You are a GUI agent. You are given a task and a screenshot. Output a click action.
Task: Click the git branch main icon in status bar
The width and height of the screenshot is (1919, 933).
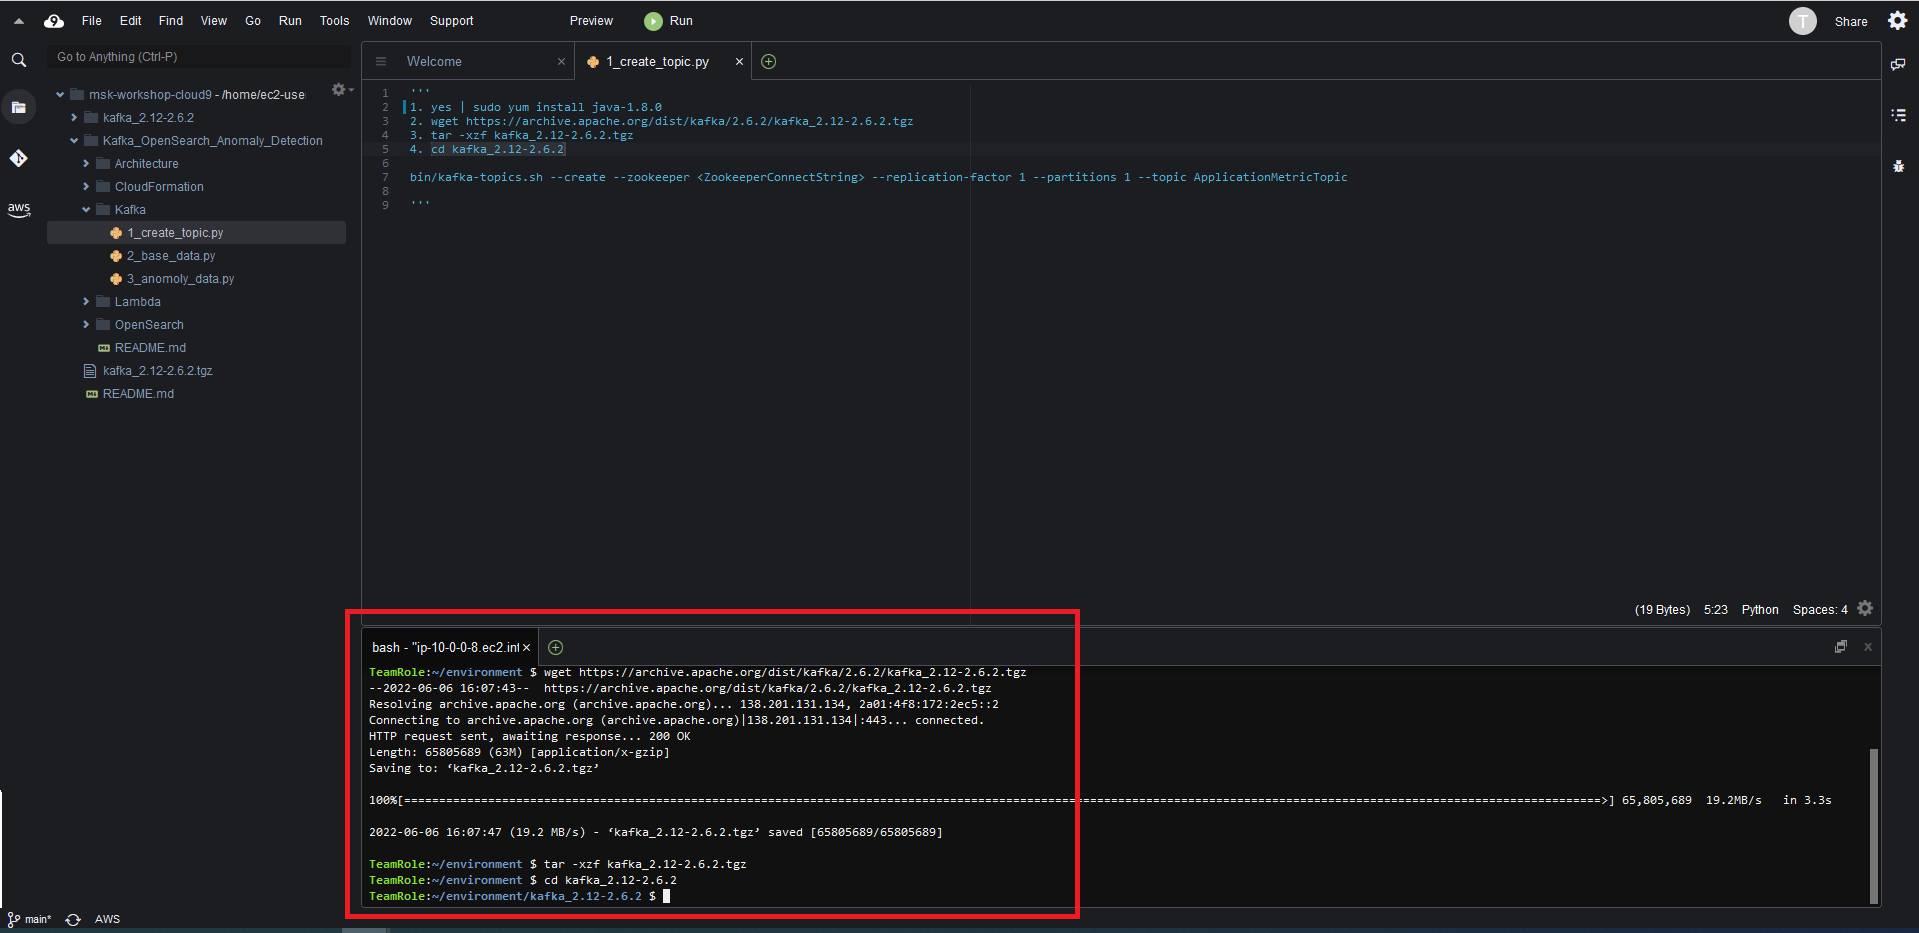point(13,919)
